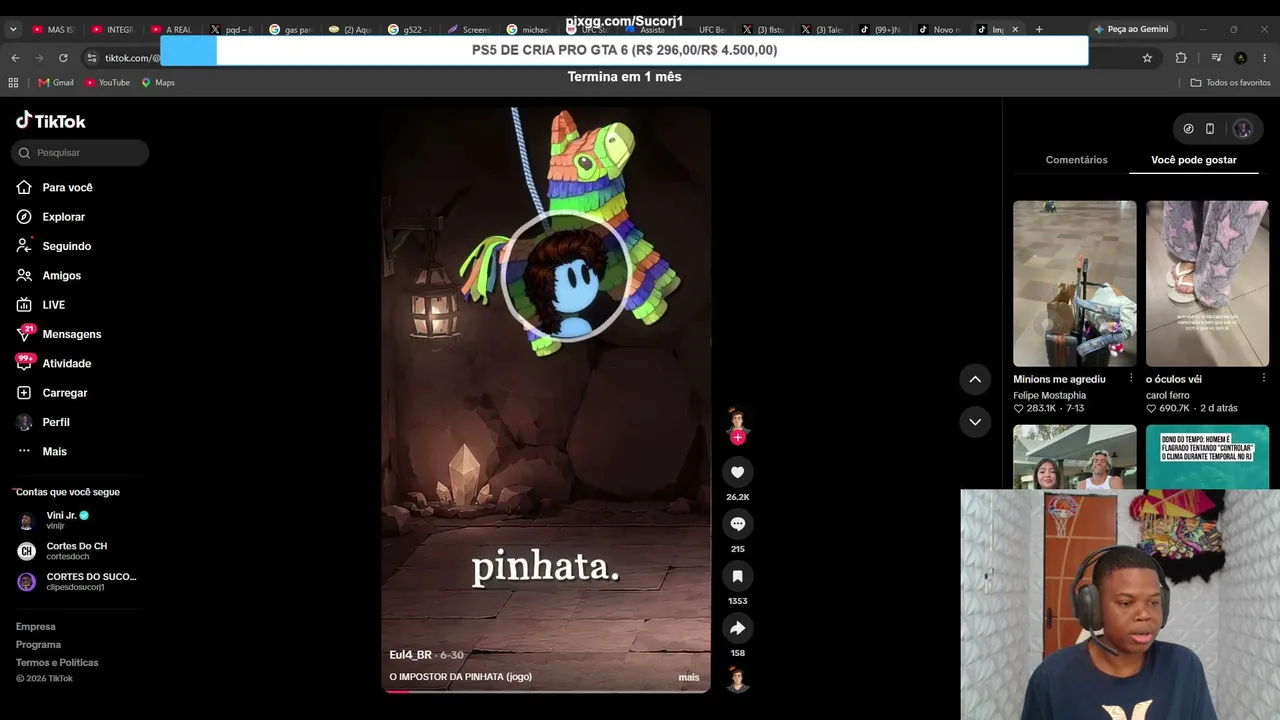Click the Peça ao Gemini button
This screenshot has height=720, width=1280.
tap(1130, 30)
